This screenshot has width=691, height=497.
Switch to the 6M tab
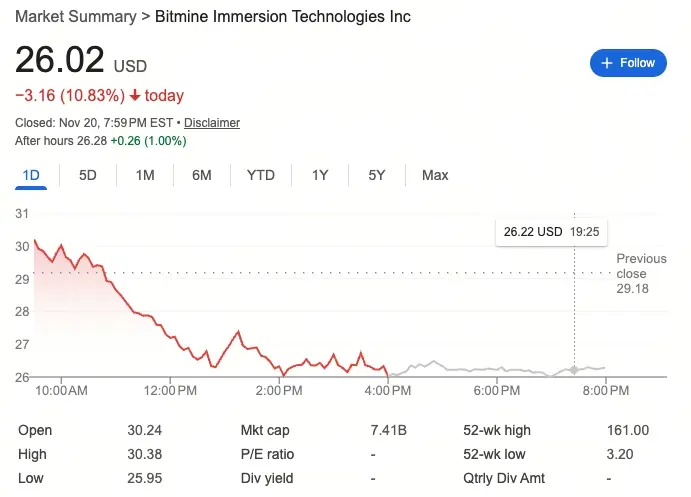coord(202,176)
